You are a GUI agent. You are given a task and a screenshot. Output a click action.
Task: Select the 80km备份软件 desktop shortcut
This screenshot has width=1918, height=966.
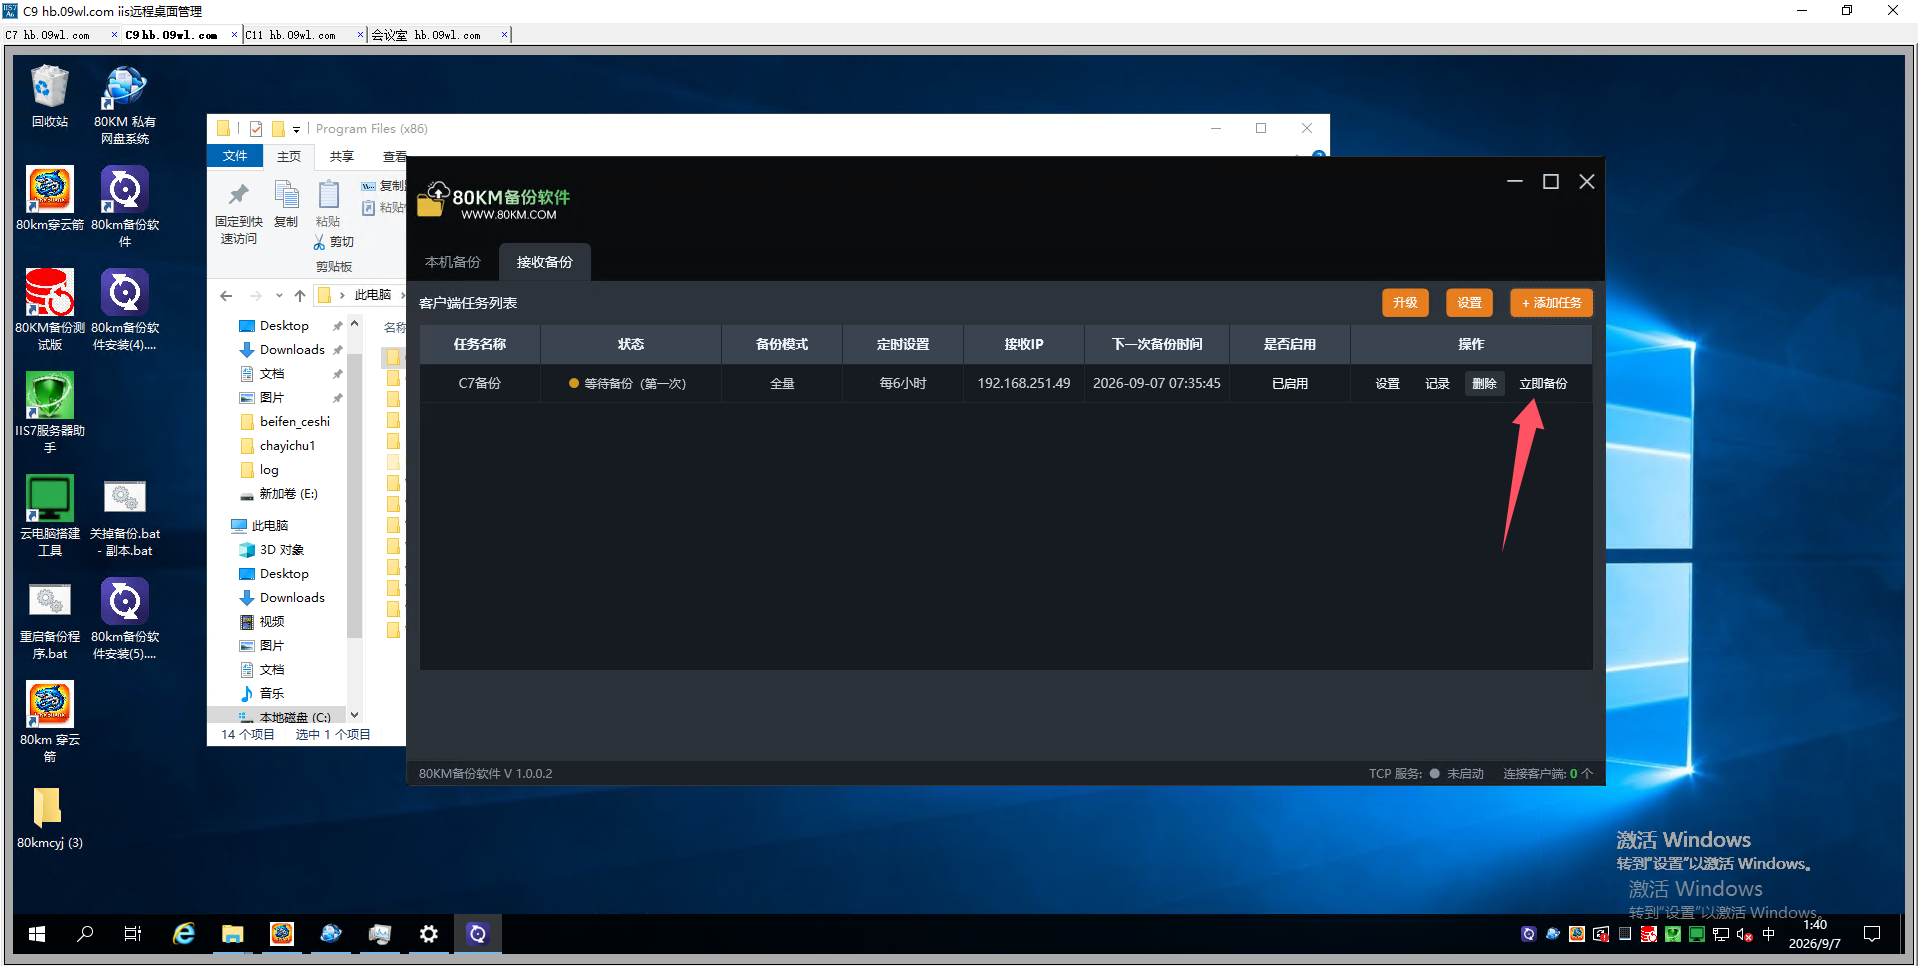pyautogui.click(x=125, y=207)
